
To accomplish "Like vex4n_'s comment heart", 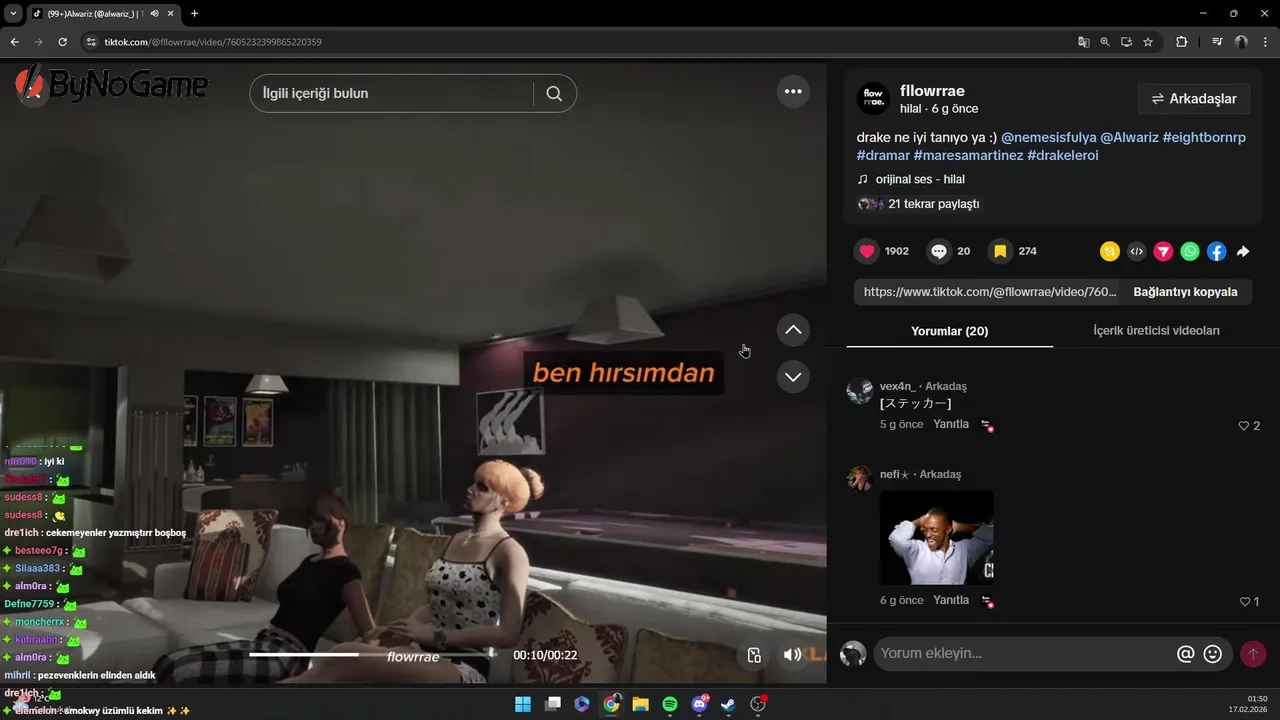I will coord(1244,426).
